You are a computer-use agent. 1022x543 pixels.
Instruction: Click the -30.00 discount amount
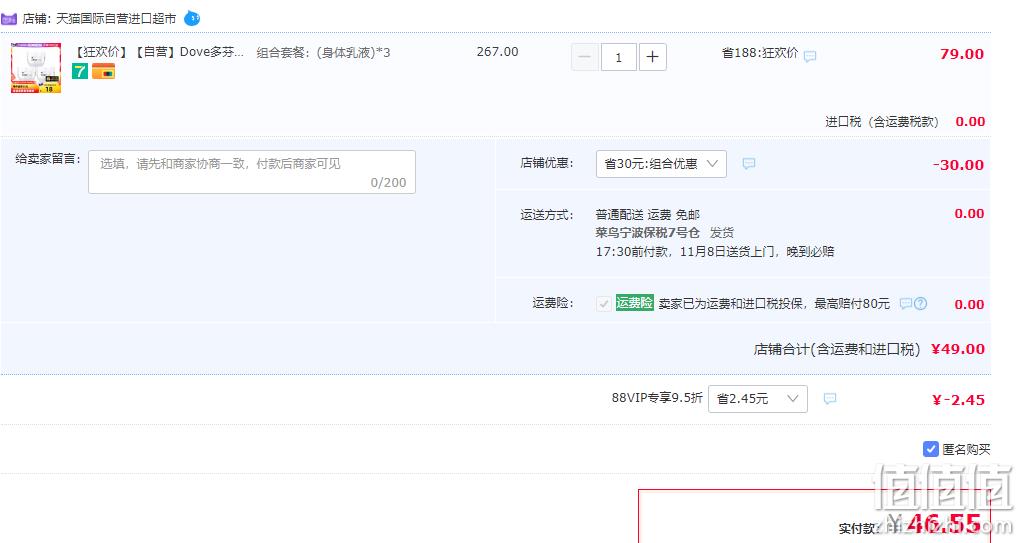tap(957, 165)
